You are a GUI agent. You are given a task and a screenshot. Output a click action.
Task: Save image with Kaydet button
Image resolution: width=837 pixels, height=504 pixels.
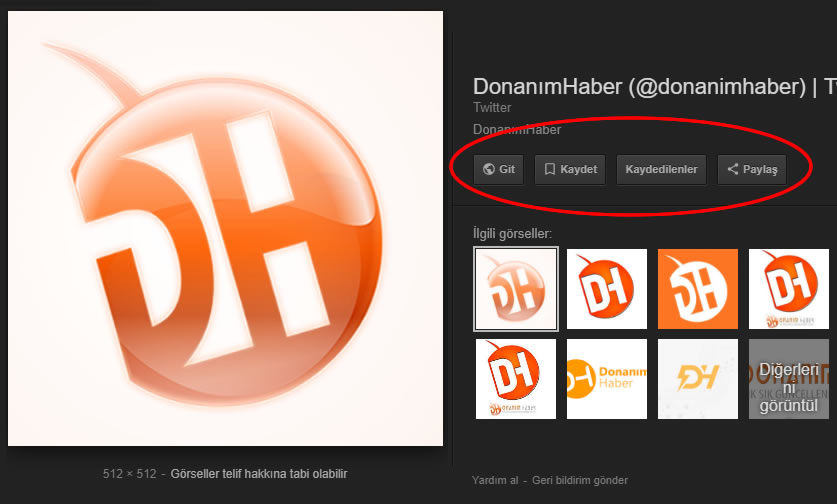tap(570, 169)
